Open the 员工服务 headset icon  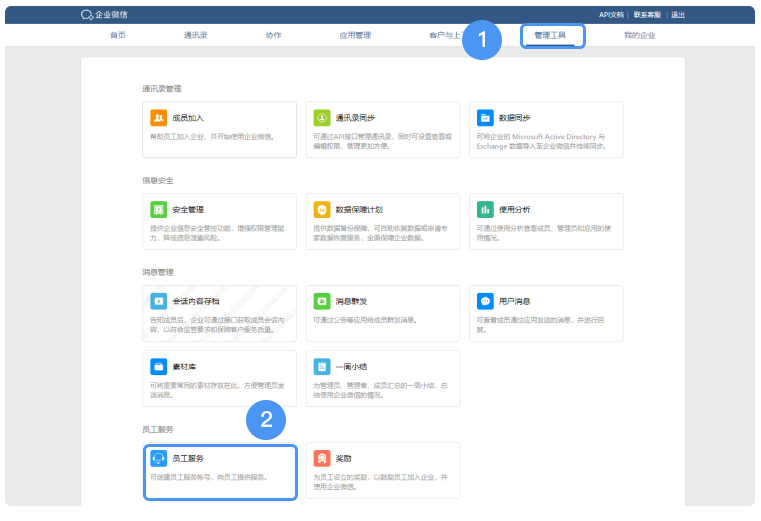tap(158, 458)
